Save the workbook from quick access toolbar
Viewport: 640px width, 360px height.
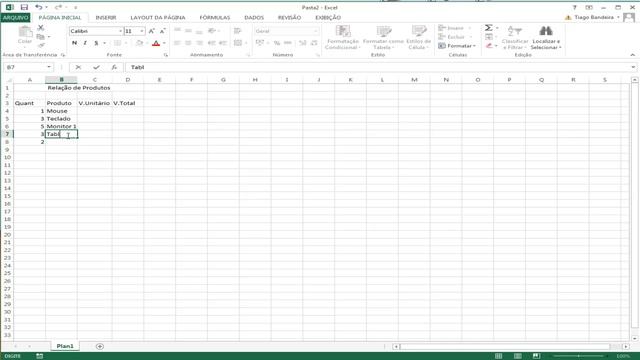pyautogui.click(x=24, y=7)
